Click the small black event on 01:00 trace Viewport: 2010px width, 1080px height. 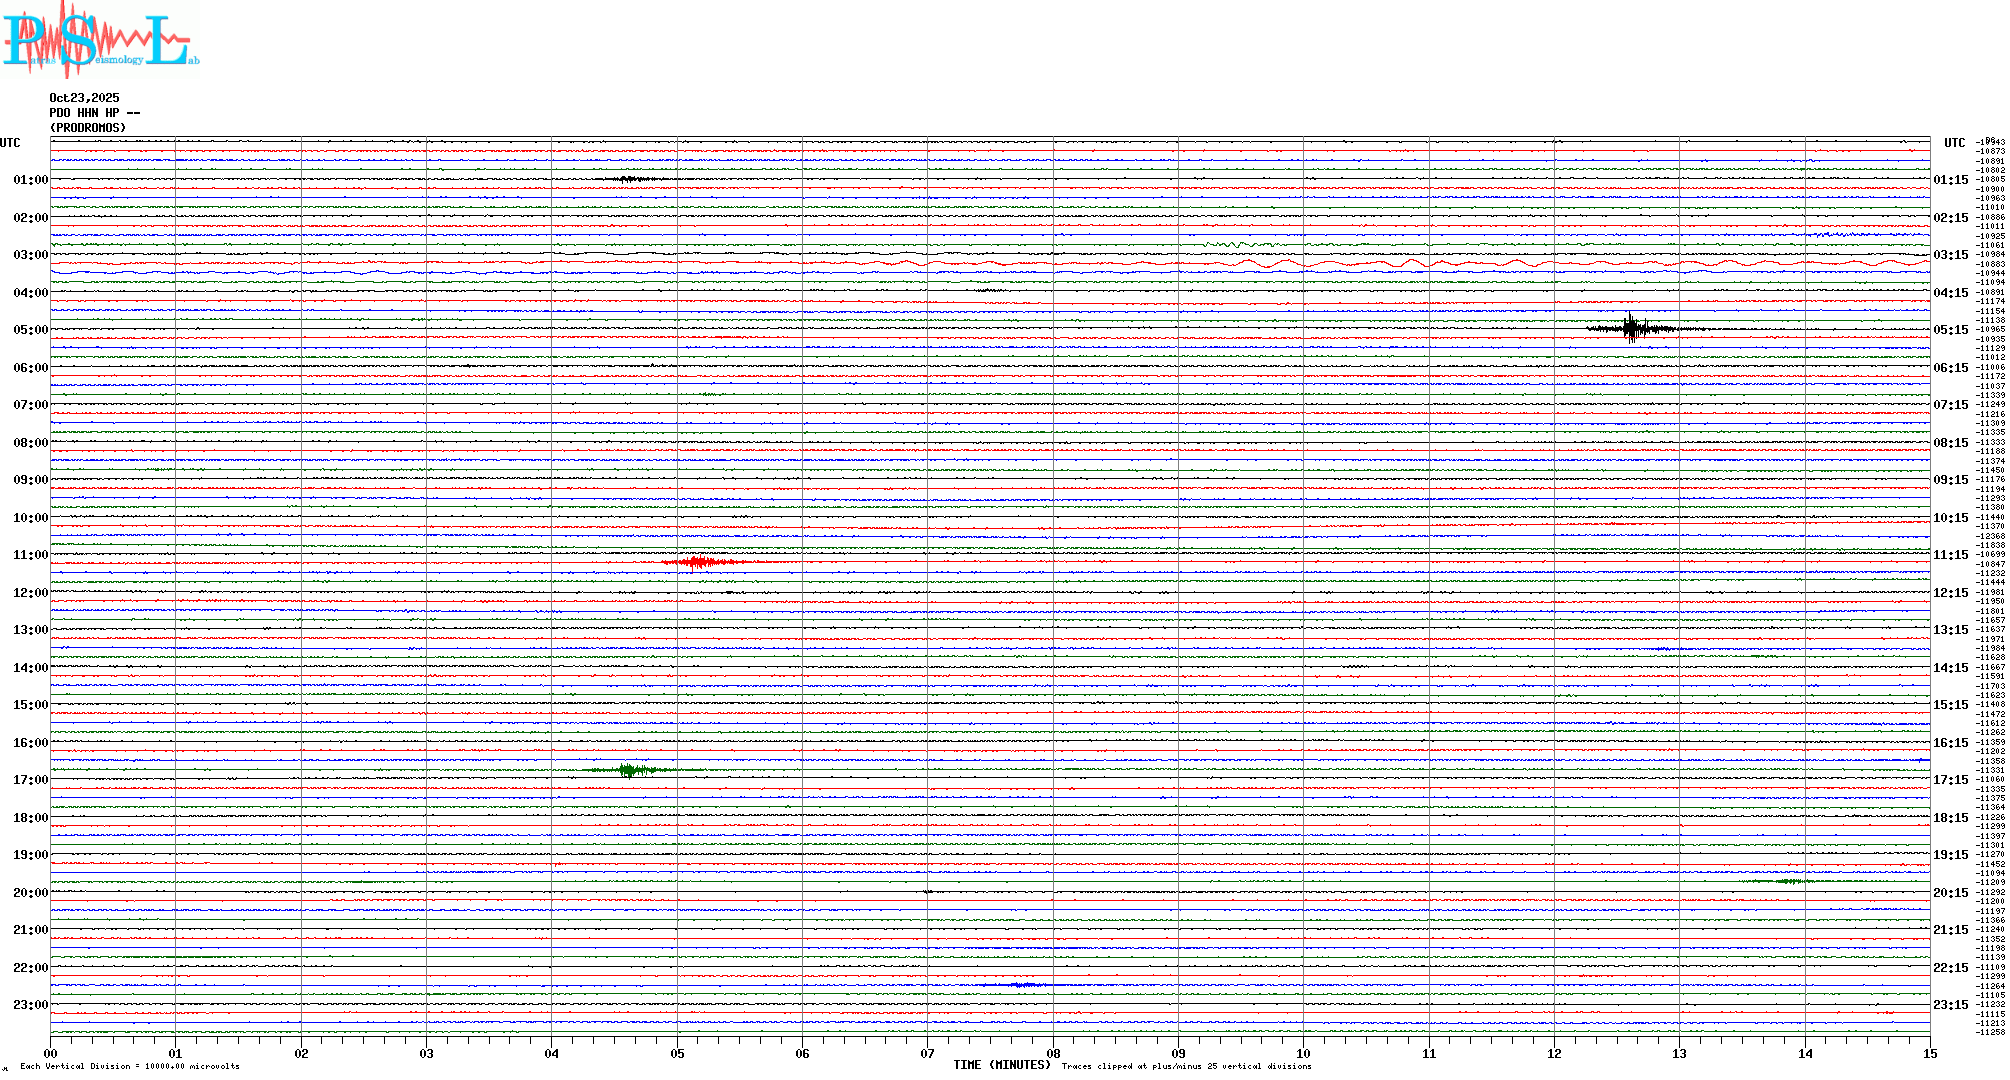click(628, 179)
